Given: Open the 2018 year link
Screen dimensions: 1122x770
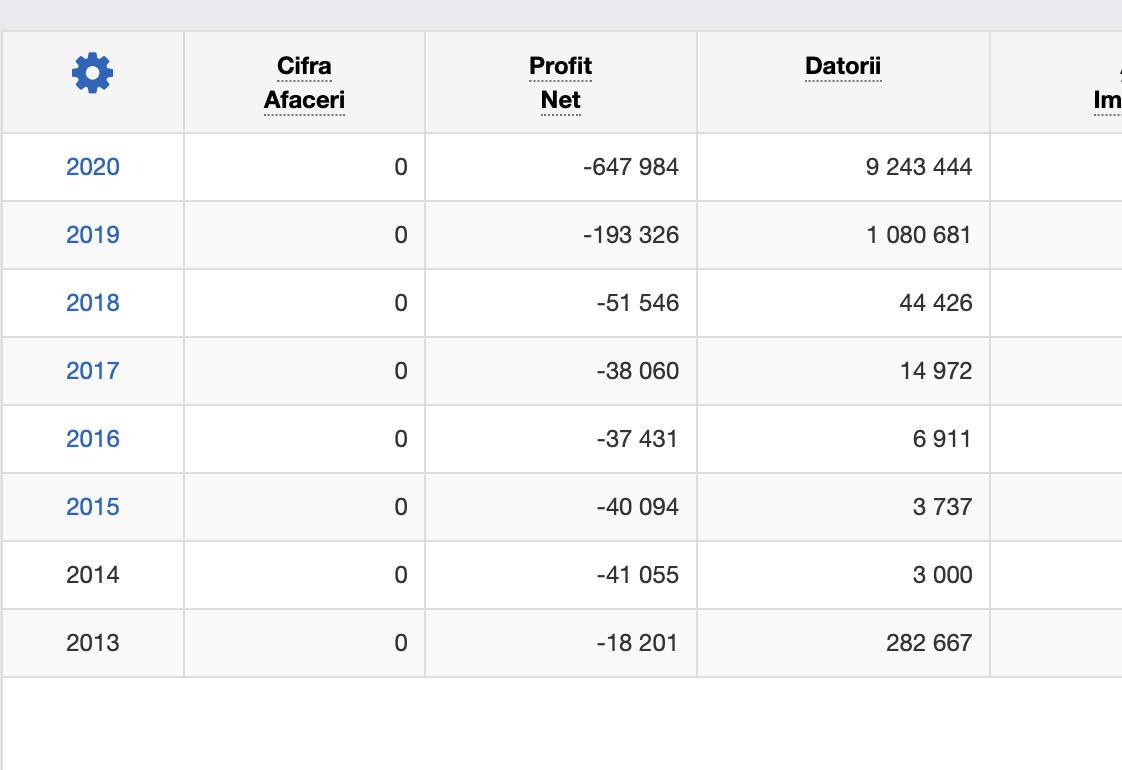Looking at the screenshot, I should tap(93, 303).
